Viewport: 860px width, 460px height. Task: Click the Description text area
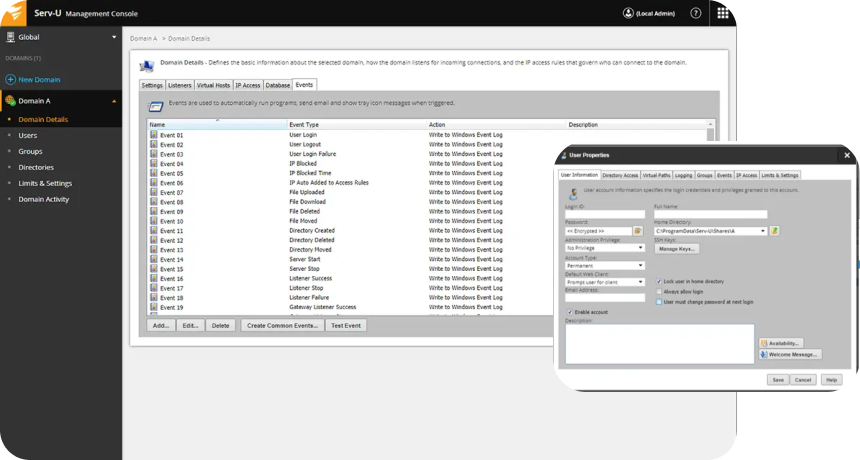pyautogui.click(x=660, y=344)
